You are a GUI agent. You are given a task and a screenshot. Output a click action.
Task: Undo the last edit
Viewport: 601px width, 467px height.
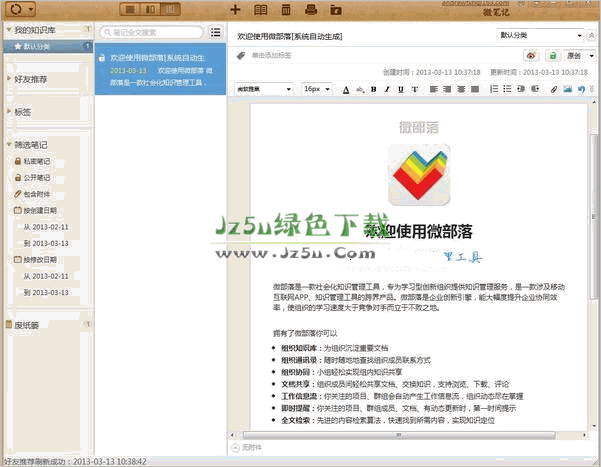(581, 89)
